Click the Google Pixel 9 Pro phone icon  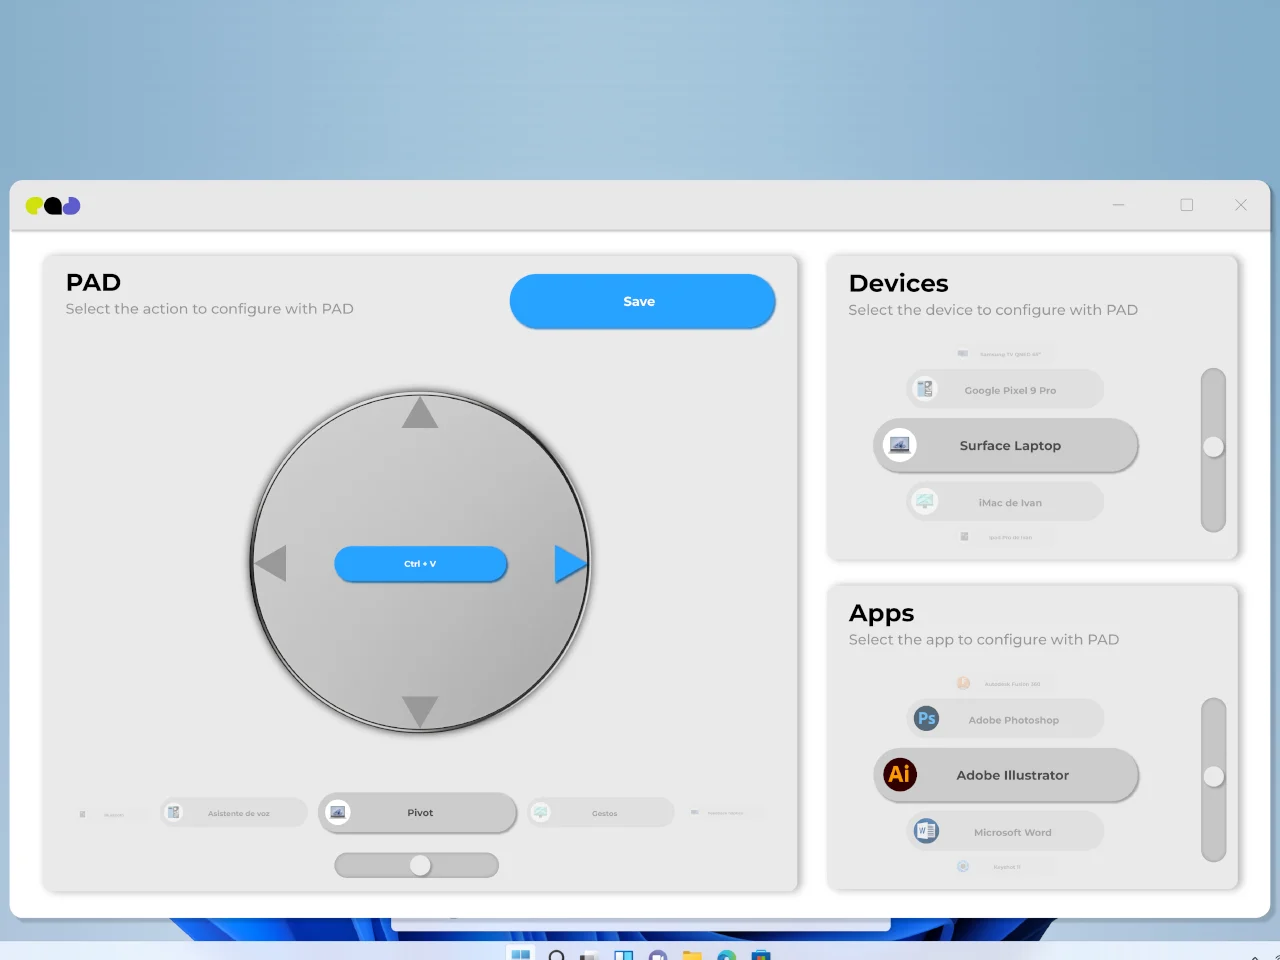[x=925, y=389]
